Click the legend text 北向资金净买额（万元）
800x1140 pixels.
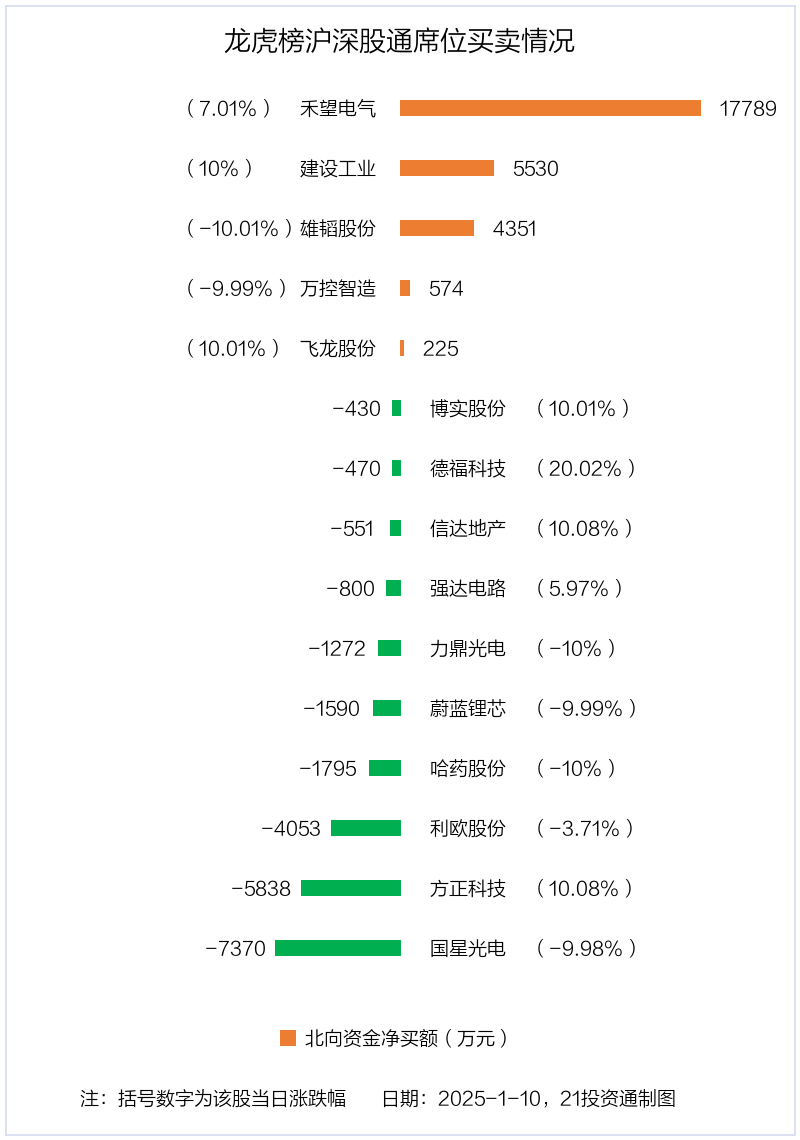tap(407, 1037)
